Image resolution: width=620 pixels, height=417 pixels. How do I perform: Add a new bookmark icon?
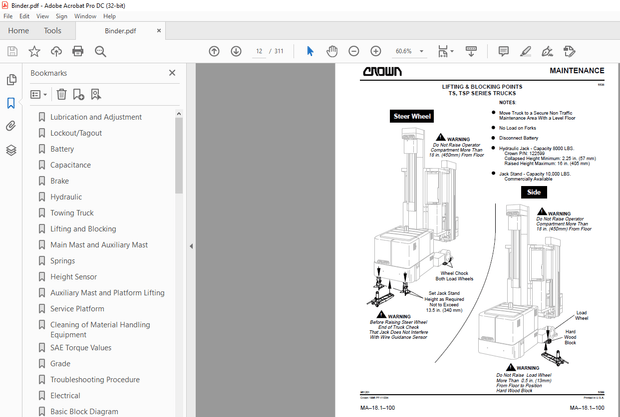click(x=78, y=94)
